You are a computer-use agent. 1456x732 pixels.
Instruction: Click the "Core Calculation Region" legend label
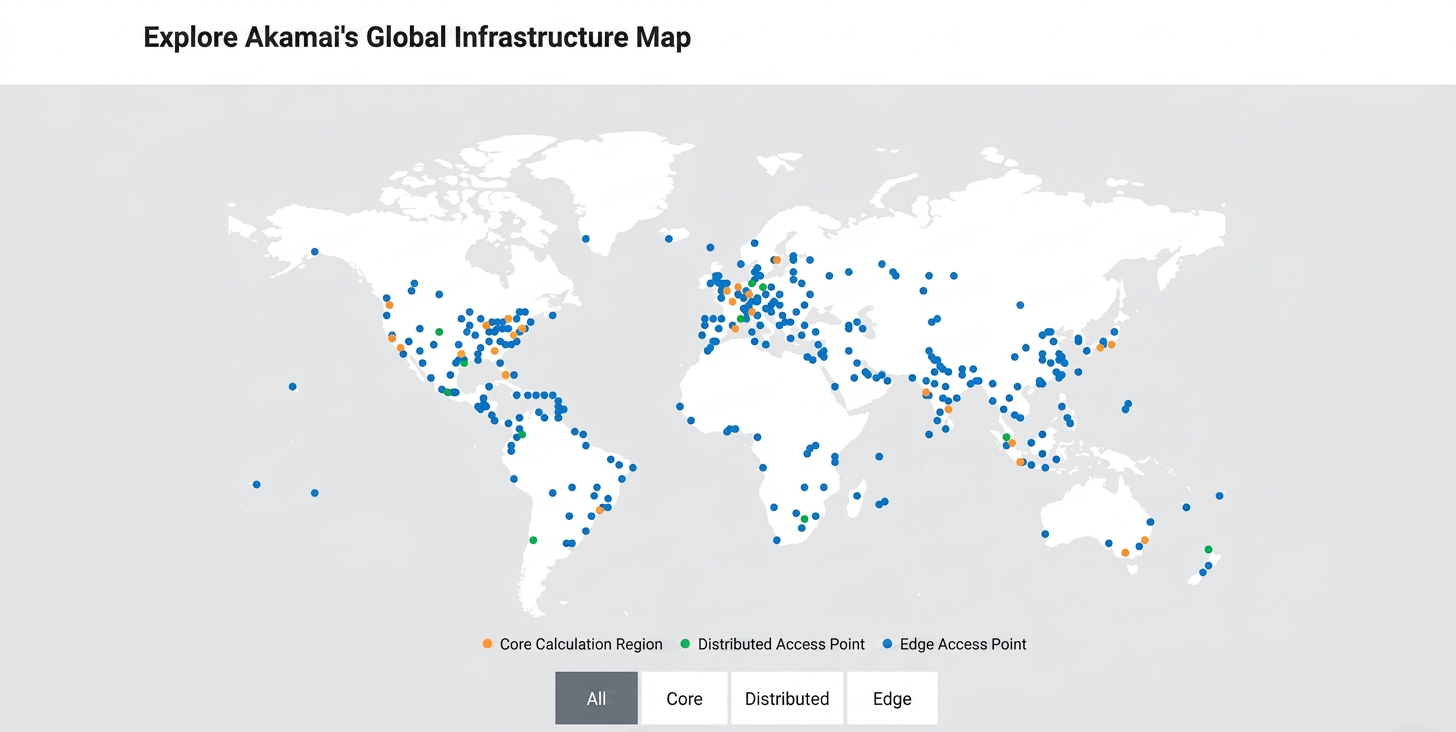[x=581, y=644]
